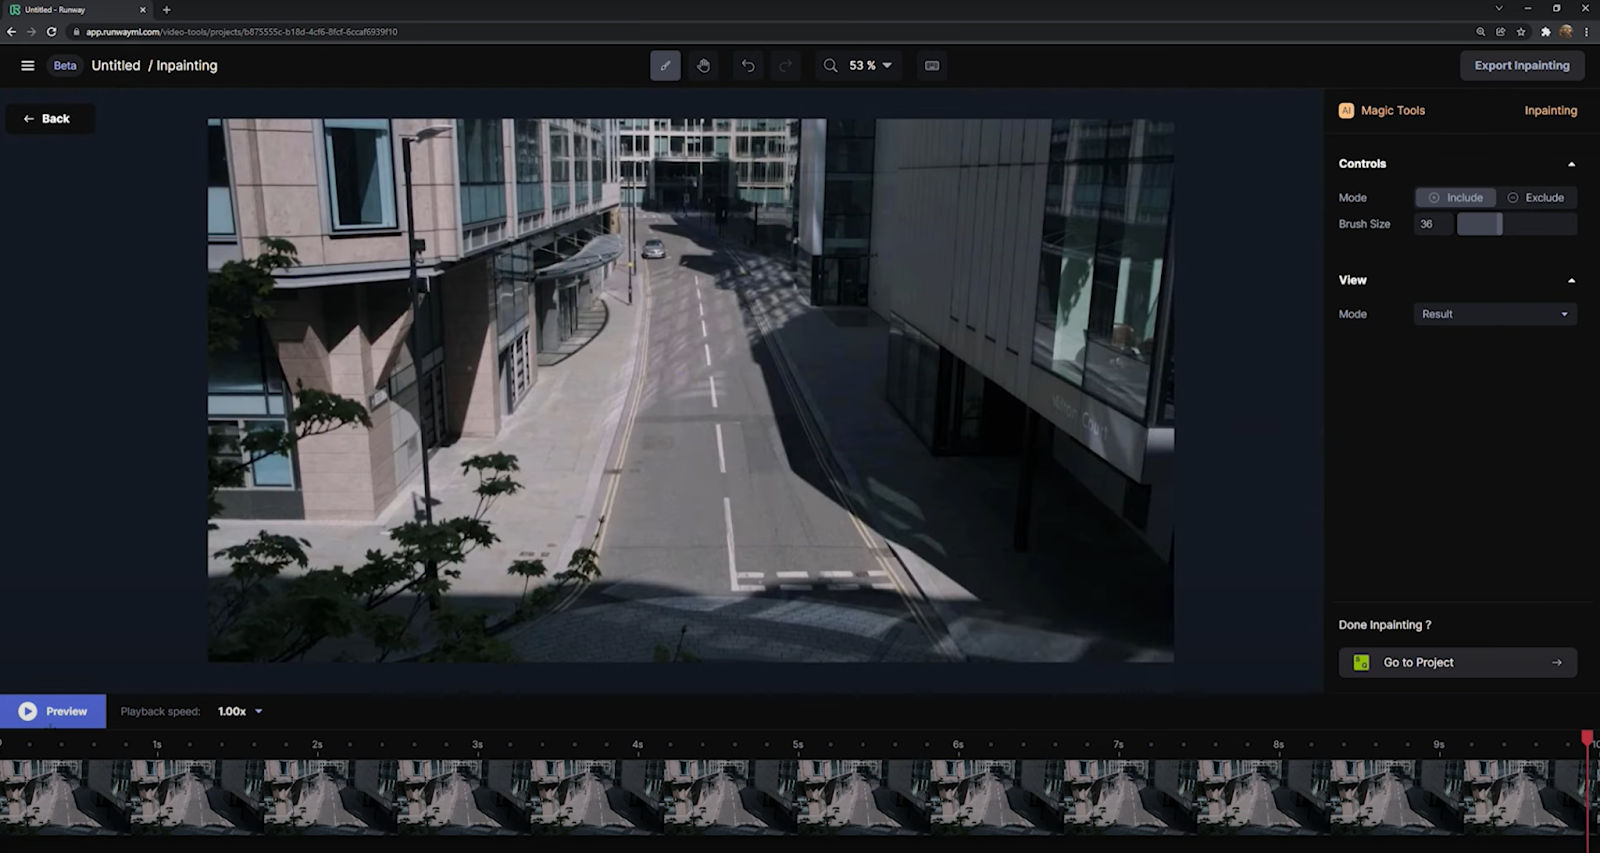Open the View Mode Result dropdown
The image size is (1600, 853).
coord(1495,314)
